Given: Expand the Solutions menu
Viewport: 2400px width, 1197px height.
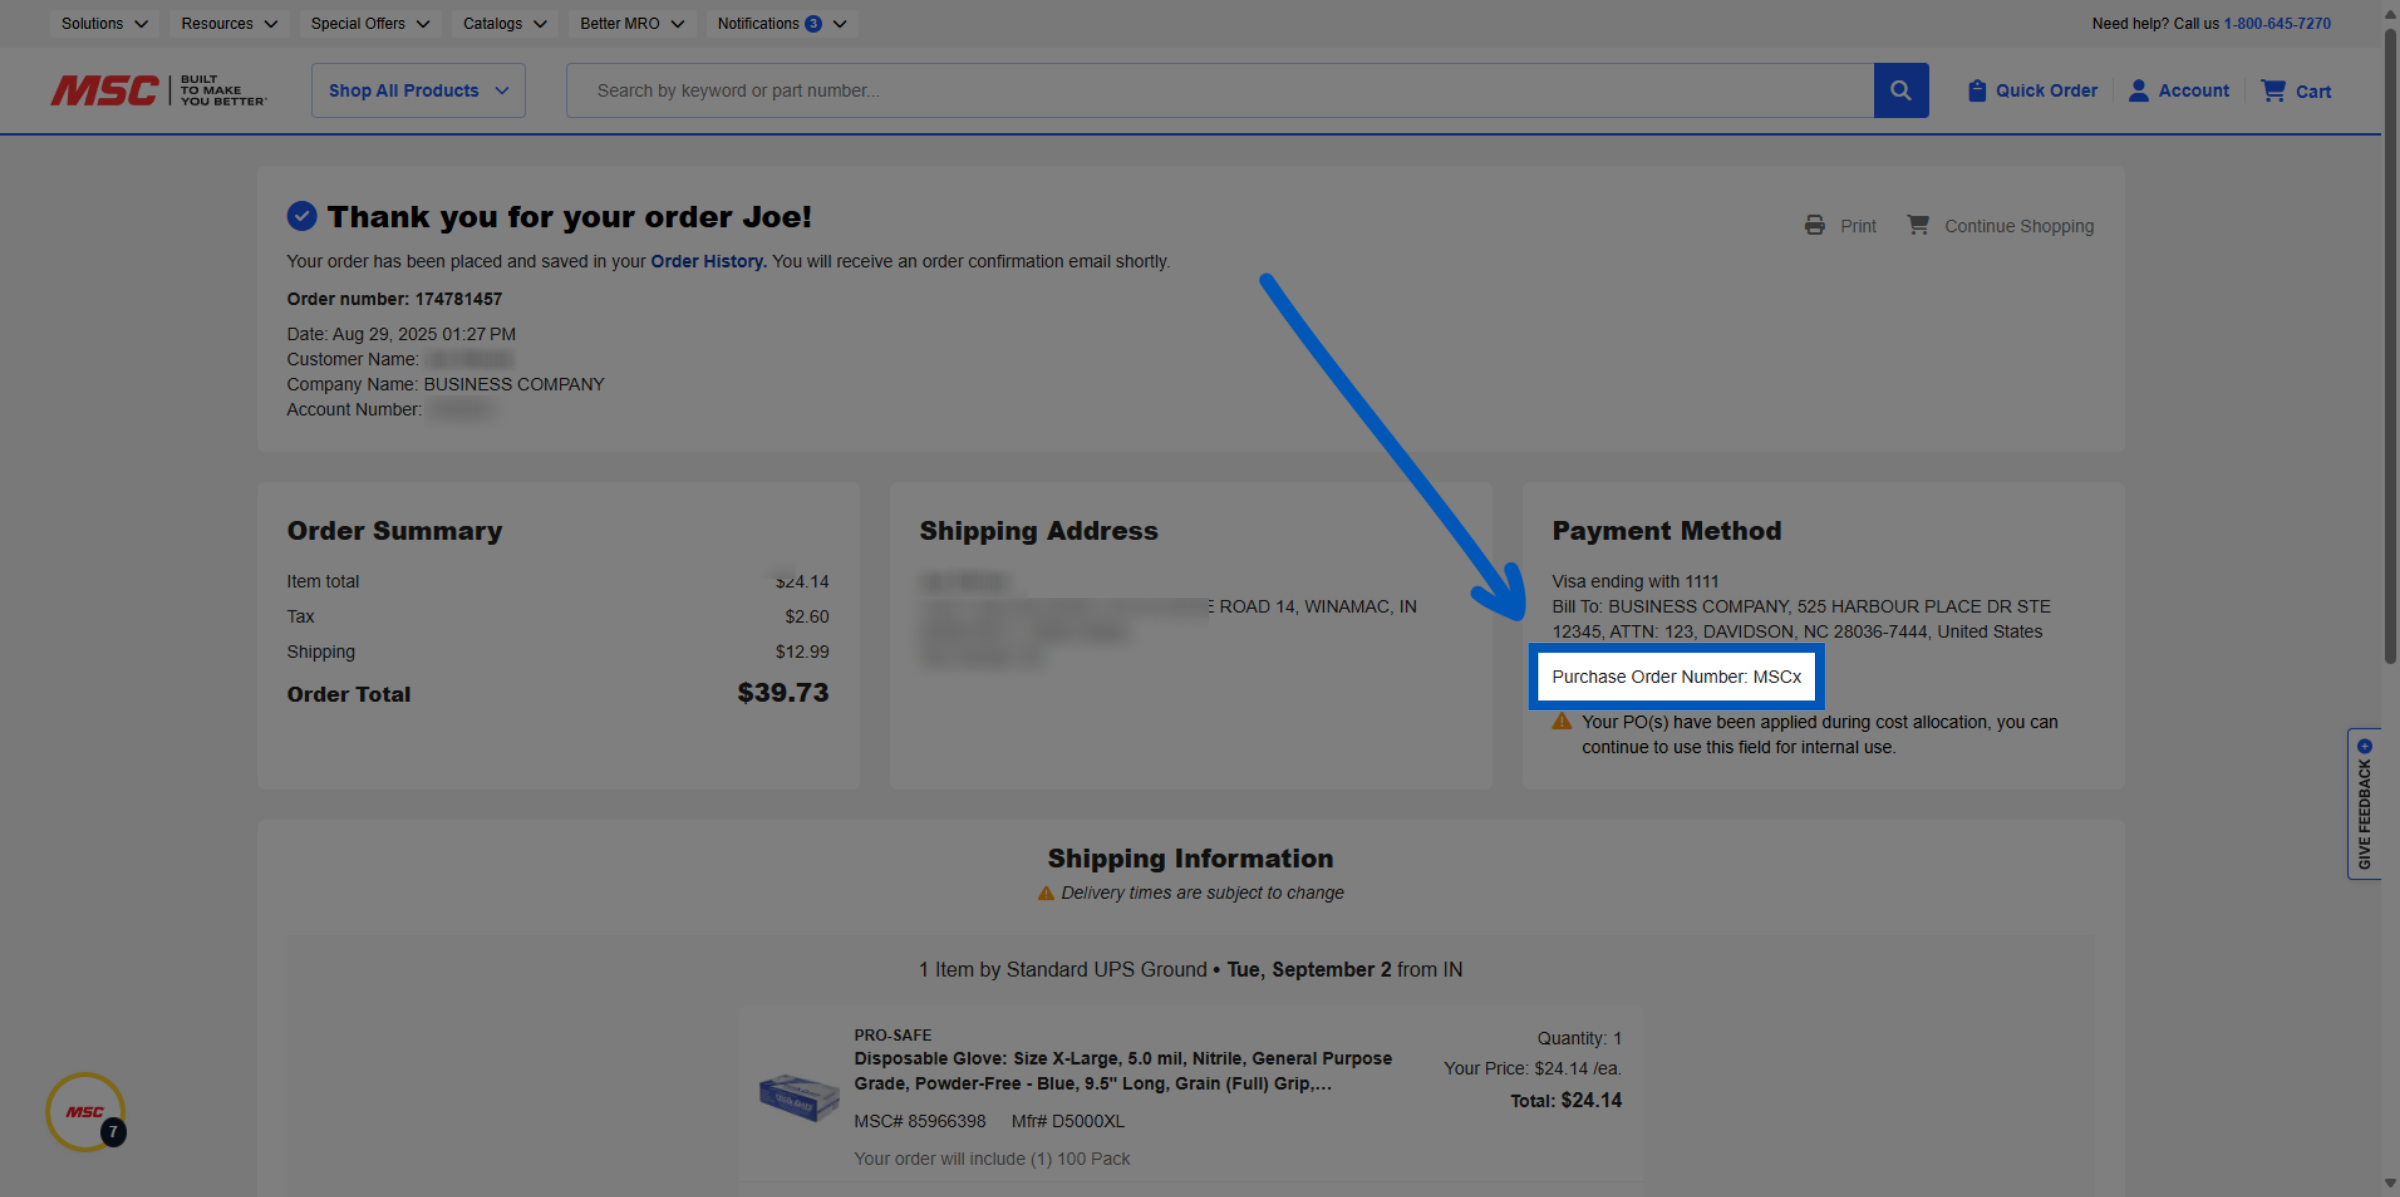Looking at the screenshot, I should click(x=104, y=23).
